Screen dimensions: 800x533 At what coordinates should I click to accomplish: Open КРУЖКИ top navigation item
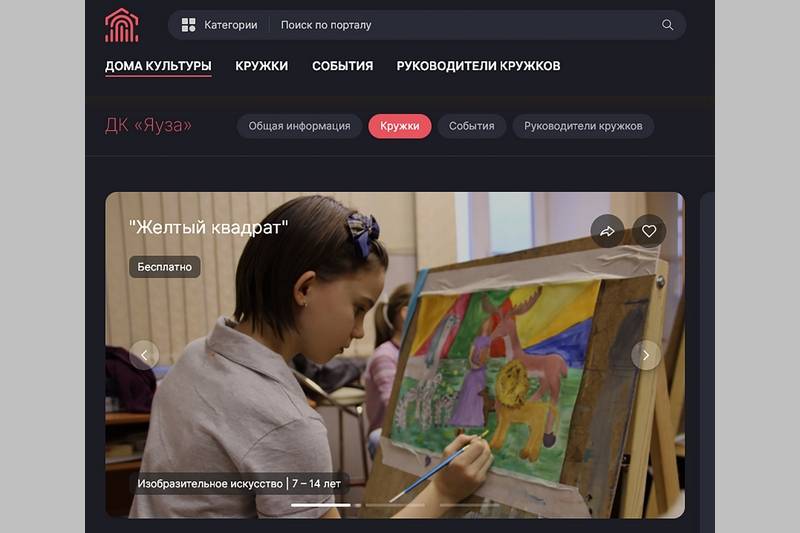point(262,66)
